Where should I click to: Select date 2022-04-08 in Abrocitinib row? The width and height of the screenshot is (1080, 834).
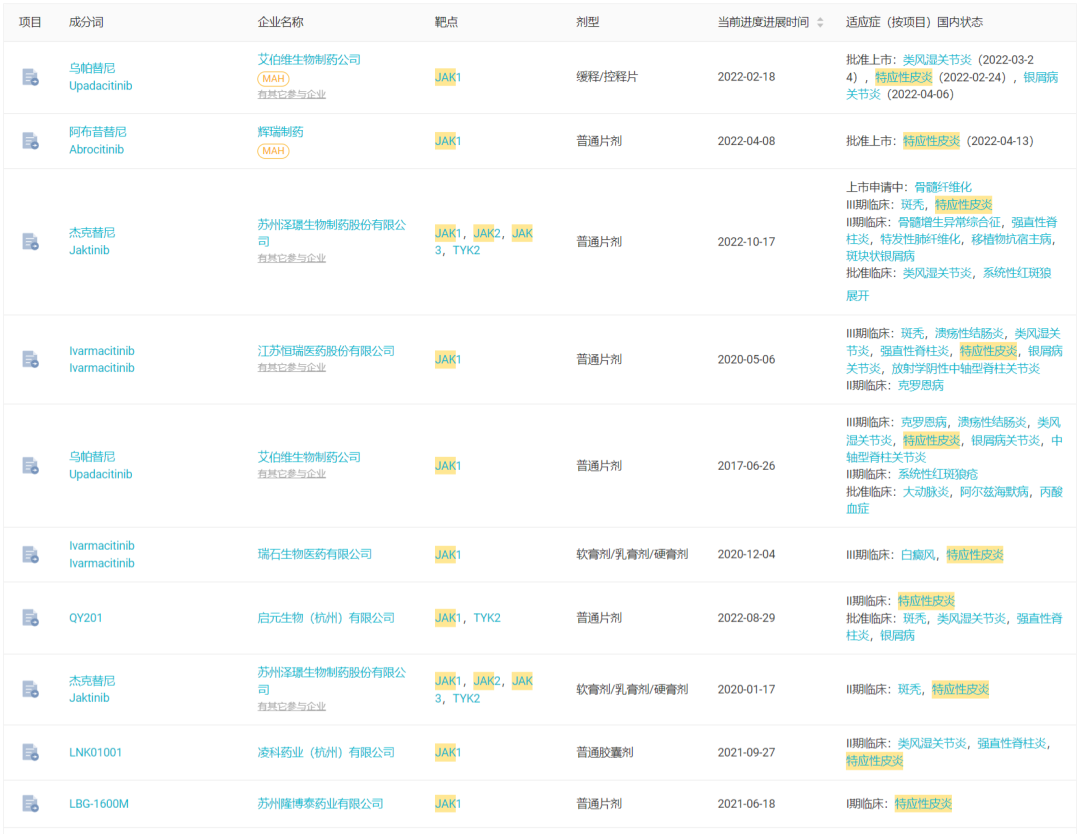746,141
